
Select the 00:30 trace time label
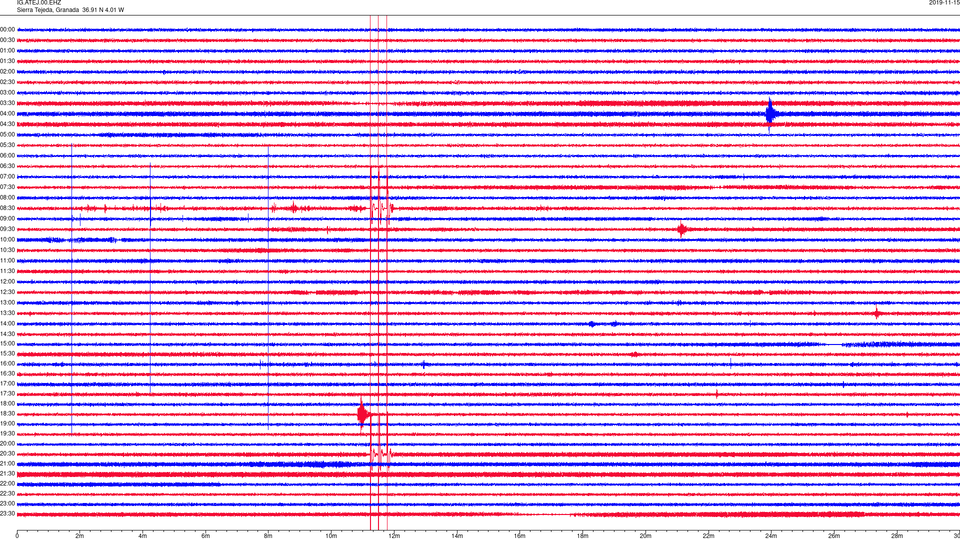[8, 40]
